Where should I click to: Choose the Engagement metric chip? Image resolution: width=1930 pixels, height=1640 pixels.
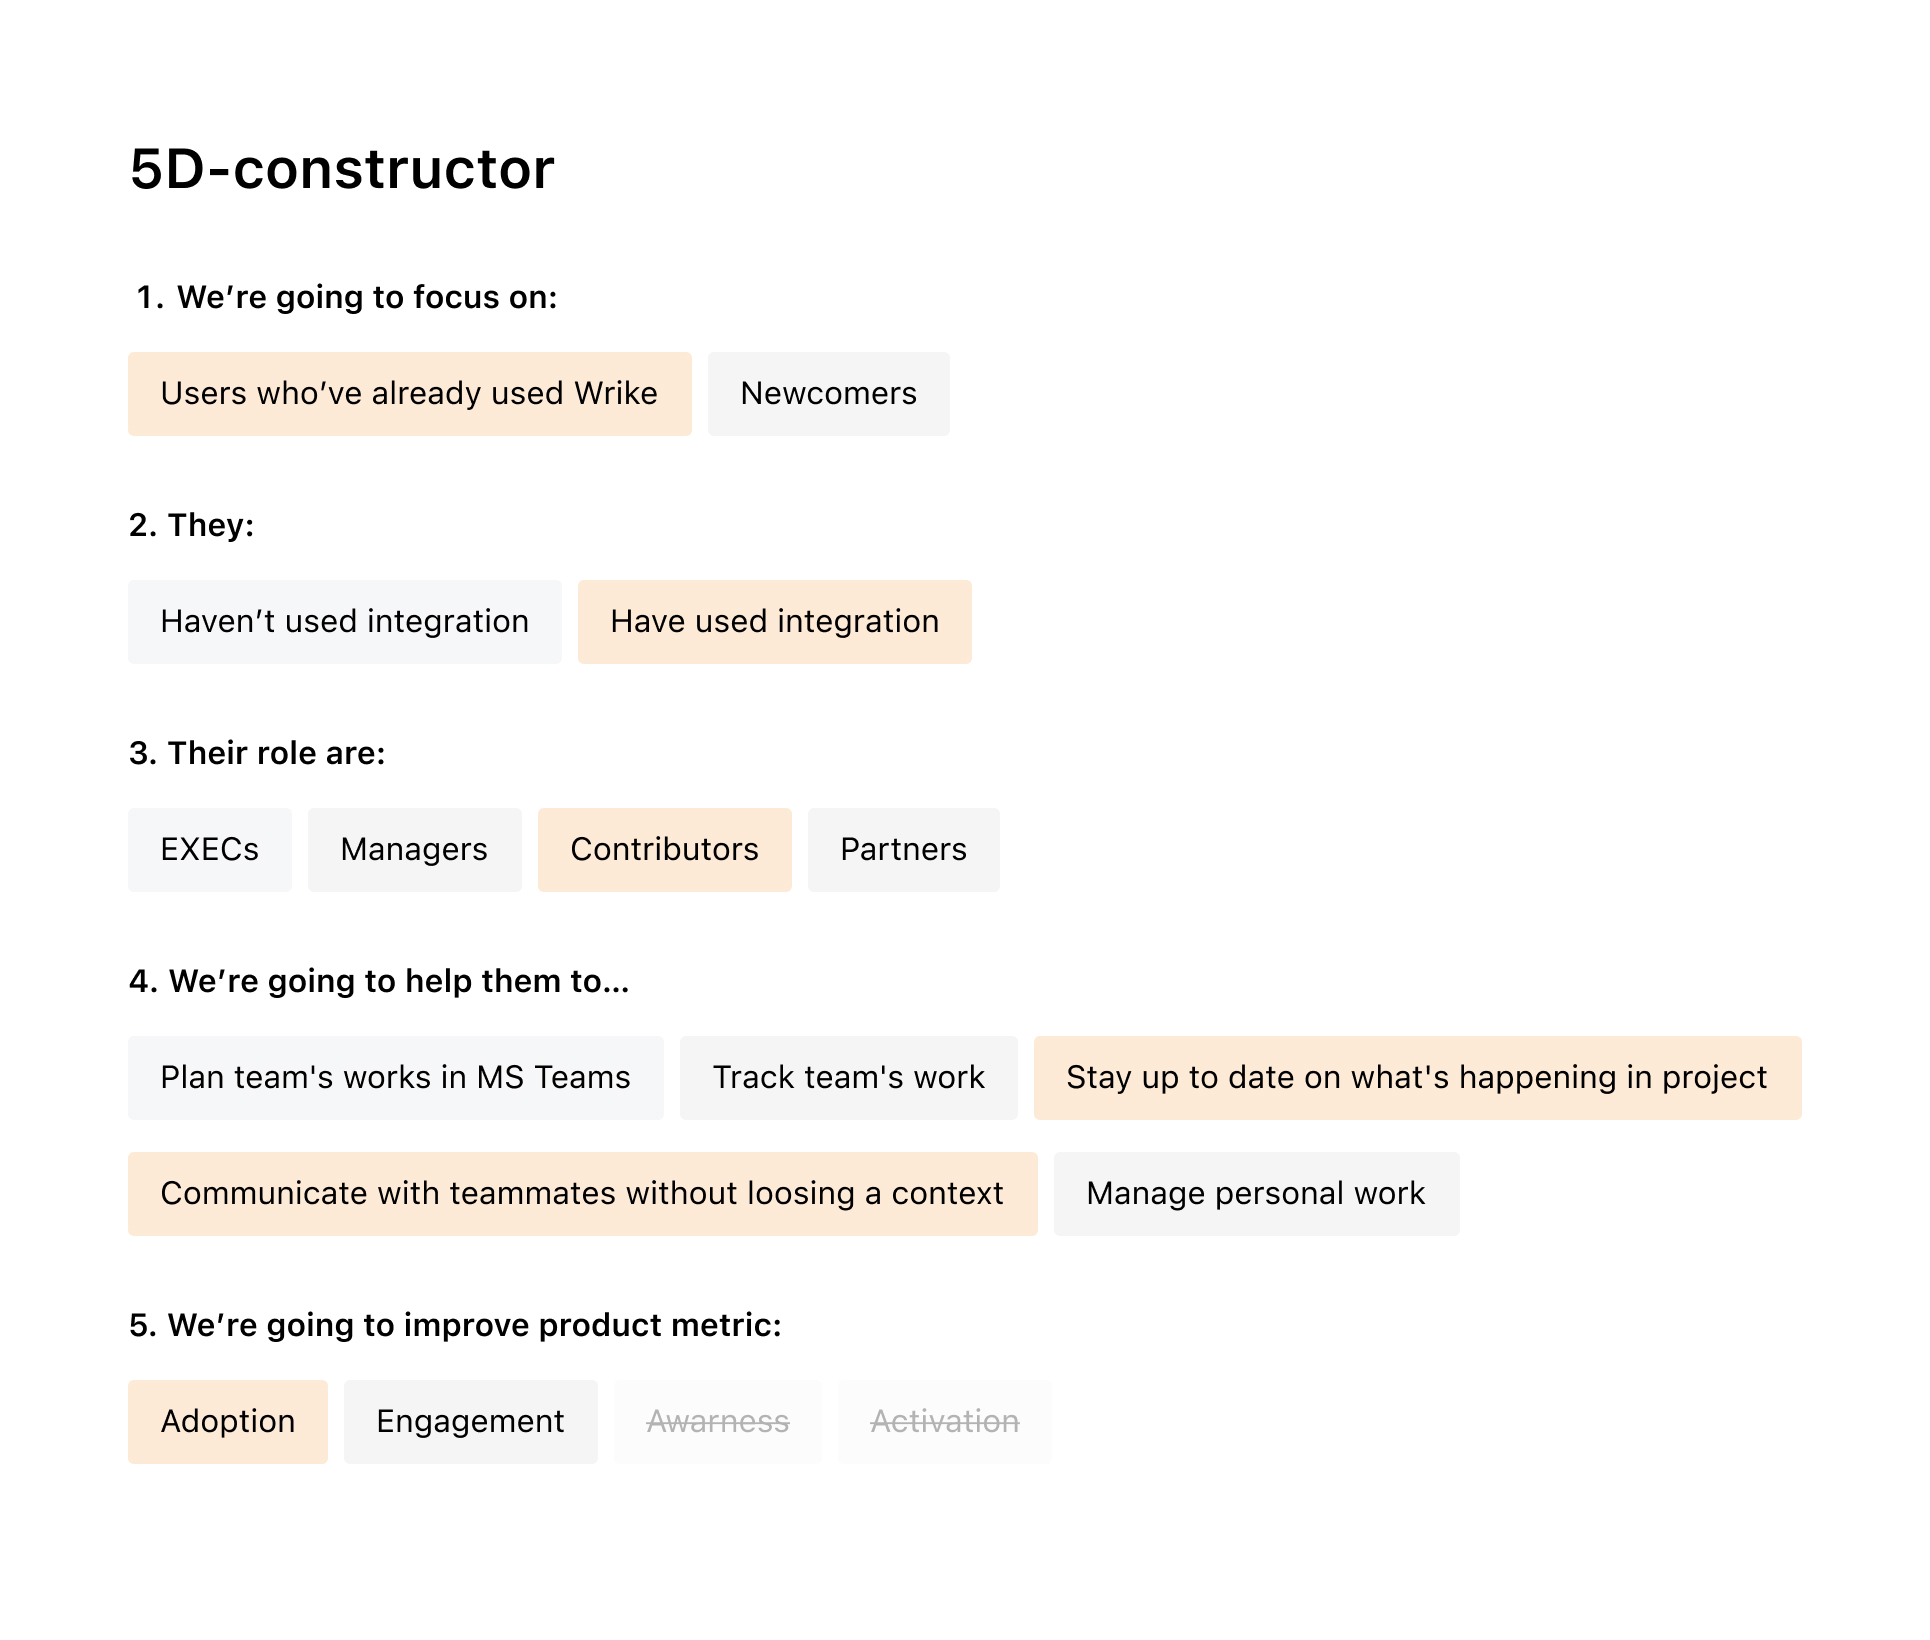[471, 1421]
